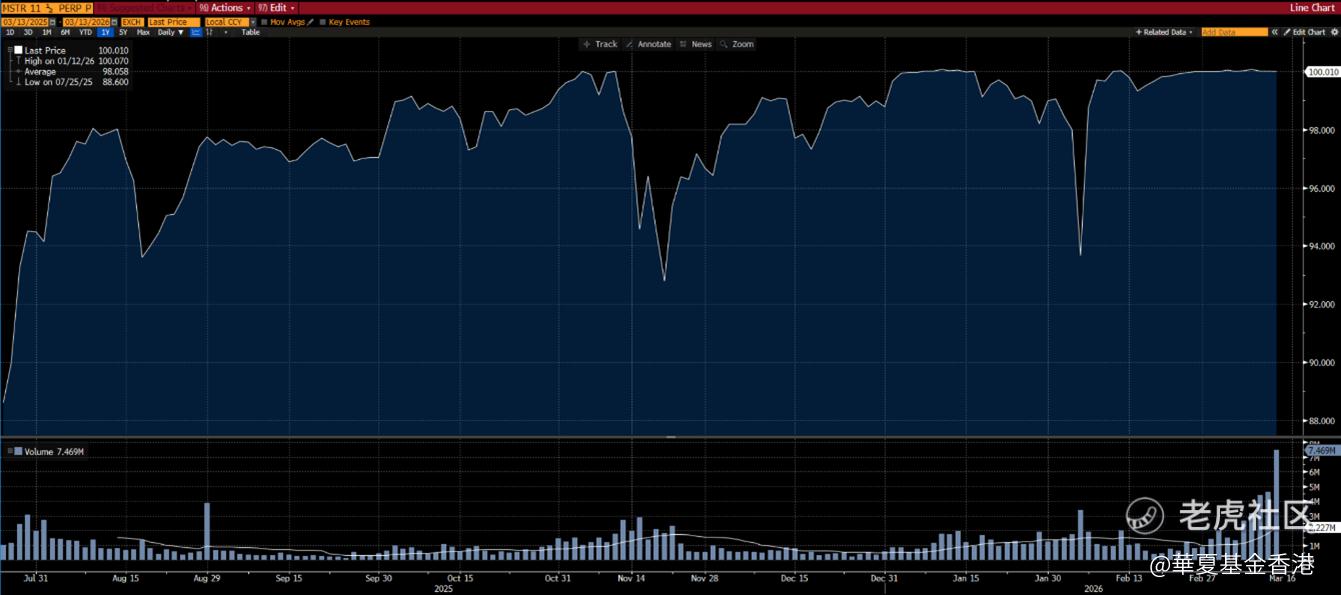Expand the Related Data dropdown
Image resolution: width=1341 pixels, height=595 pixels.
(x=1164, y=32)
